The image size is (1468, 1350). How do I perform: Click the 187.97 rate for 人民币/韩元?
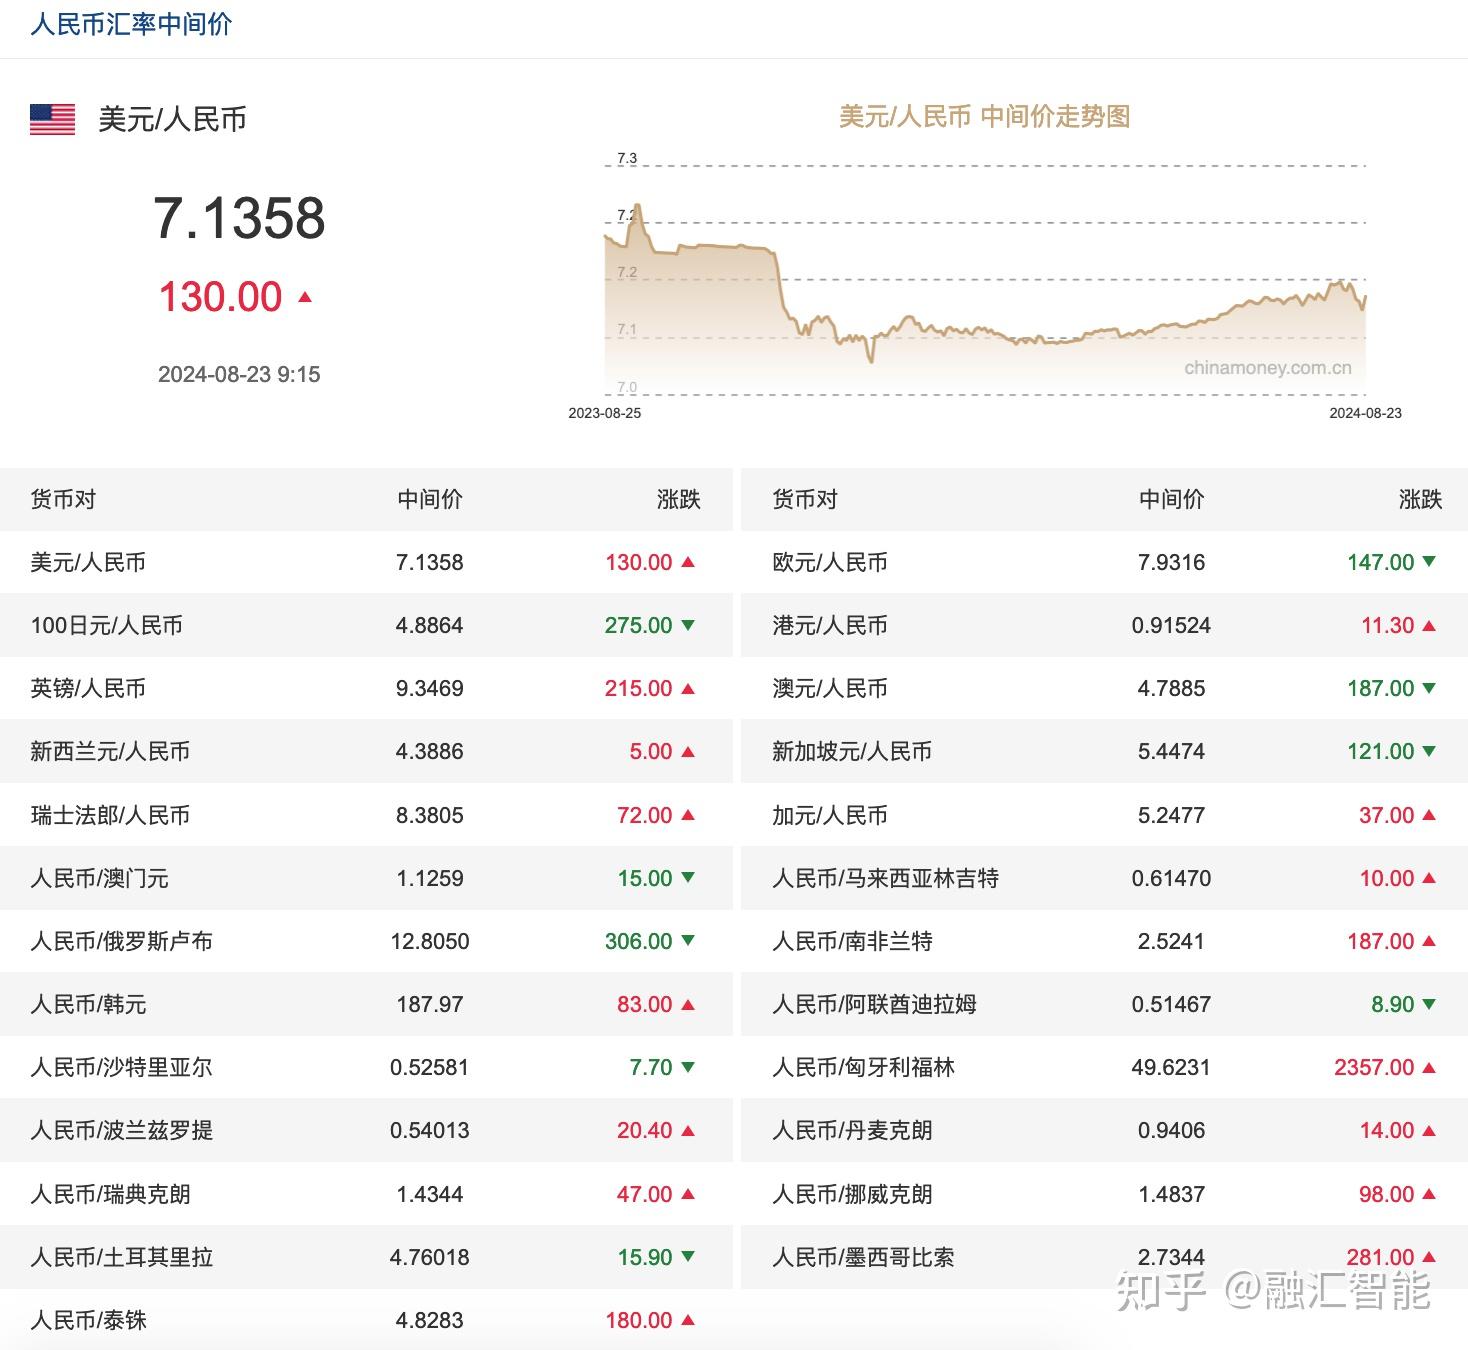point(430,1004)
